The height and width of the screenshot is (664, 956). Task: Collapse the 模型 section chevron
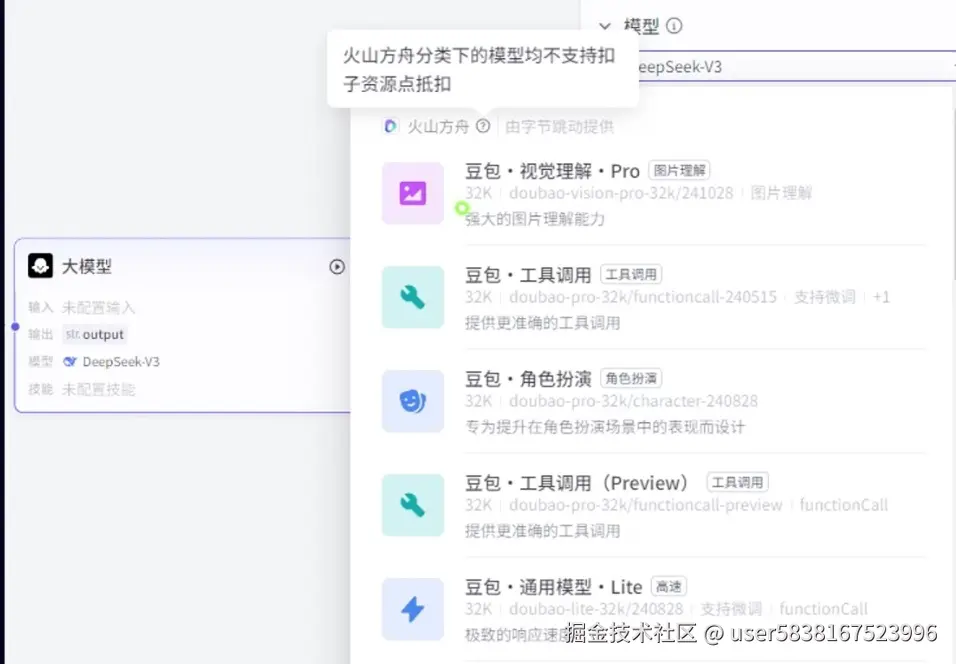[604, 26]
